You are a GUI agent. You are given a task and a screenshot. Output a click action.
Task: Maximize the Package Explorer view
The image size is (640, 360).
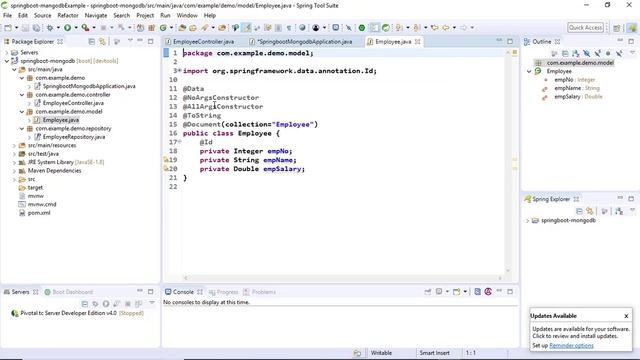click(151, 41)
